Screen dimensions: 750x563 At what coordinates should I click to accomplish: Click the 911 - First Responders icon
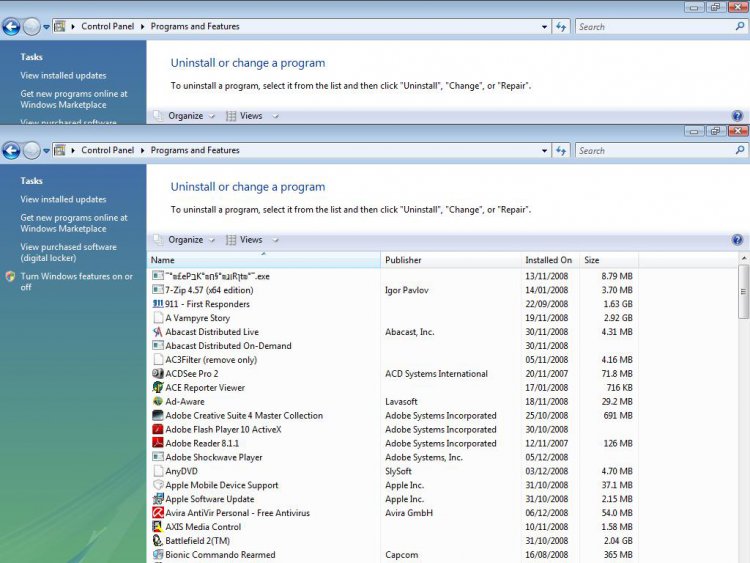(157, 304)
